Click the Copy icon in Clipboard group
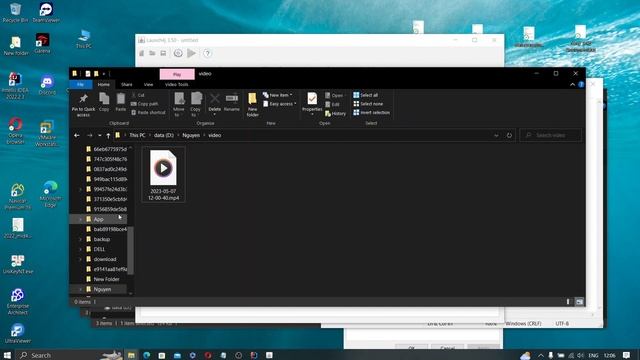This screenshot has width=640, height=360. 104,102
